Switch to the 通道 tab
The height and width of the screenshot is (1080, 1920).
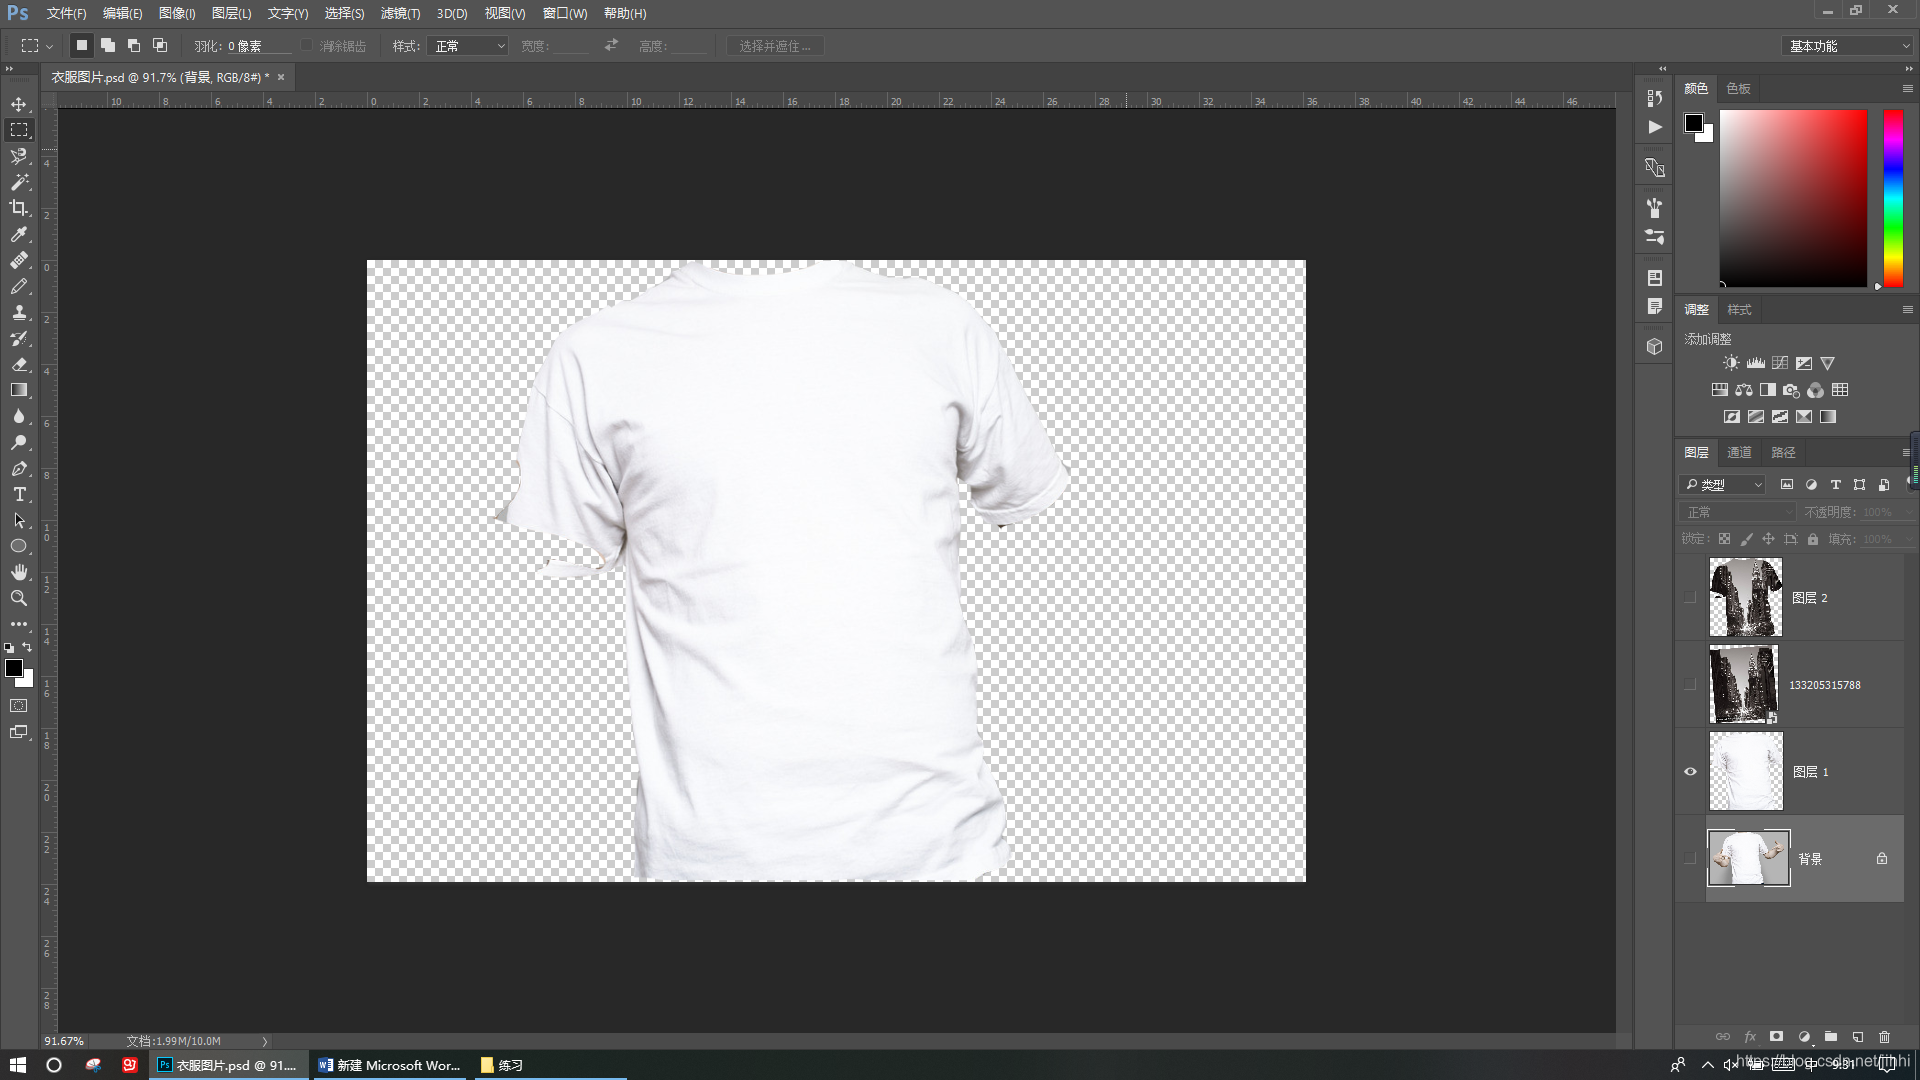[x=1739, y=453]
